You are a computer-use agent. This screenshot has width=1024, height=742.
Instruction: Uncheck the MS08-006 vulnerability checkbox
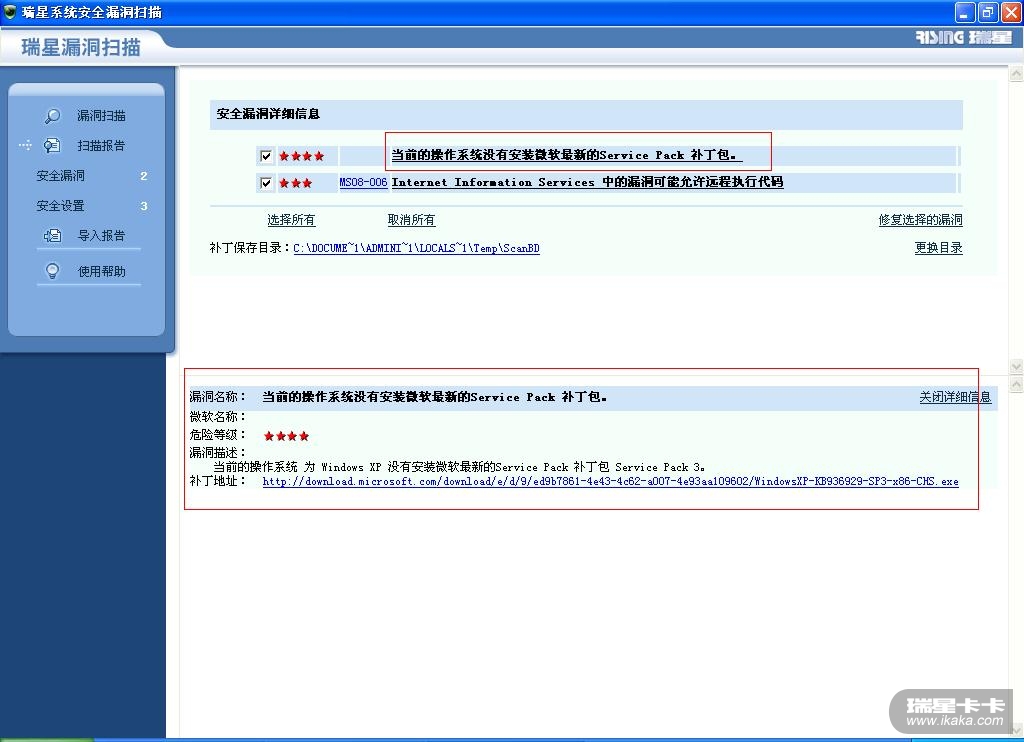pos(266,182)
